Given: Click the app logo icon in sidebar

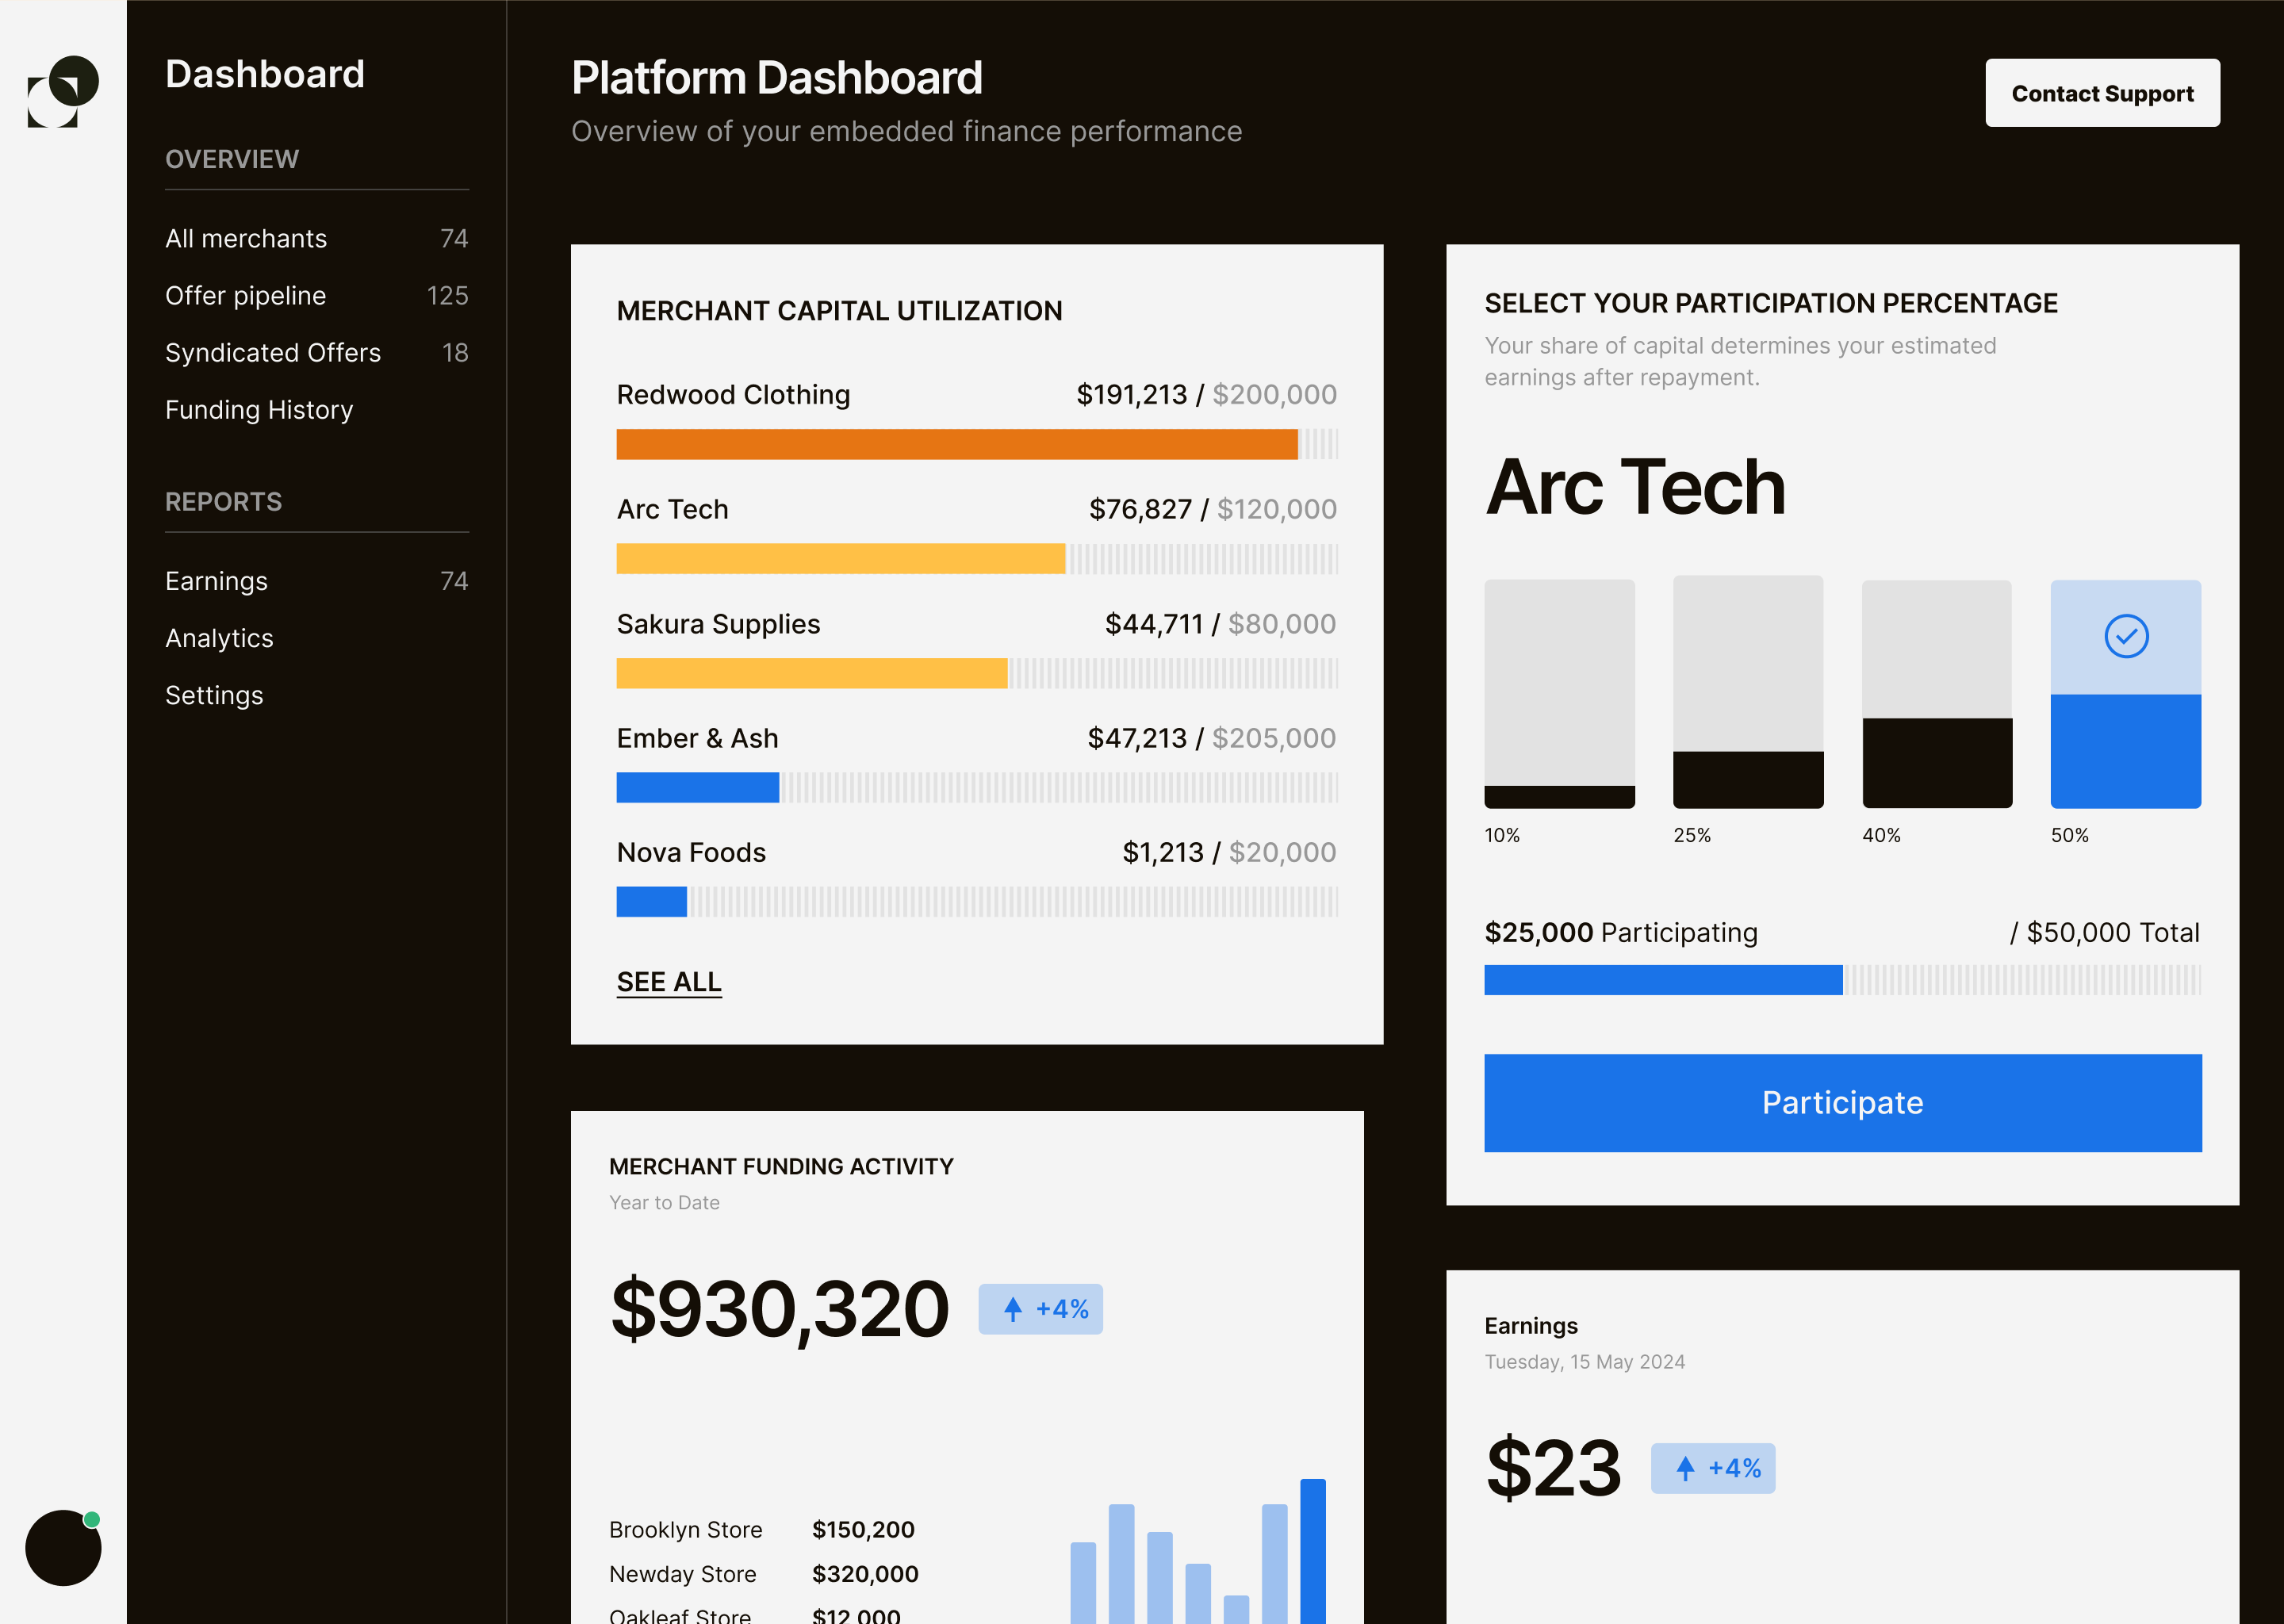Looking at the screenshot, I should point(63,91).
